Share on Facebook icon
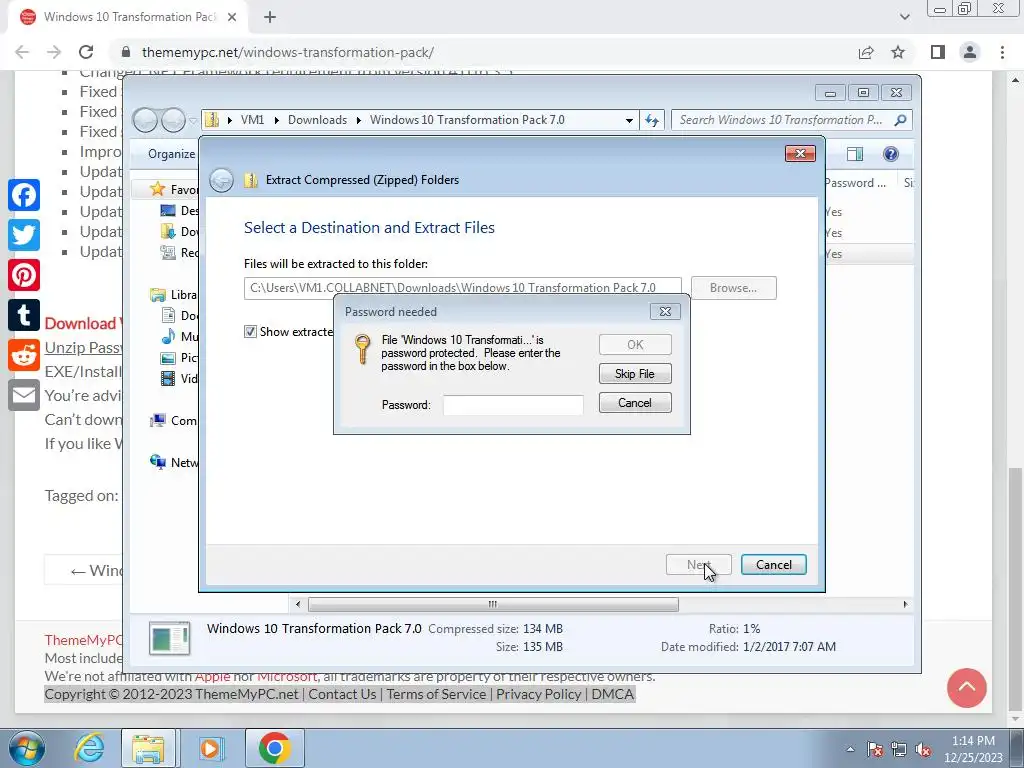The width and height of the screenshot is (1024, 768). tap(24, 195)
